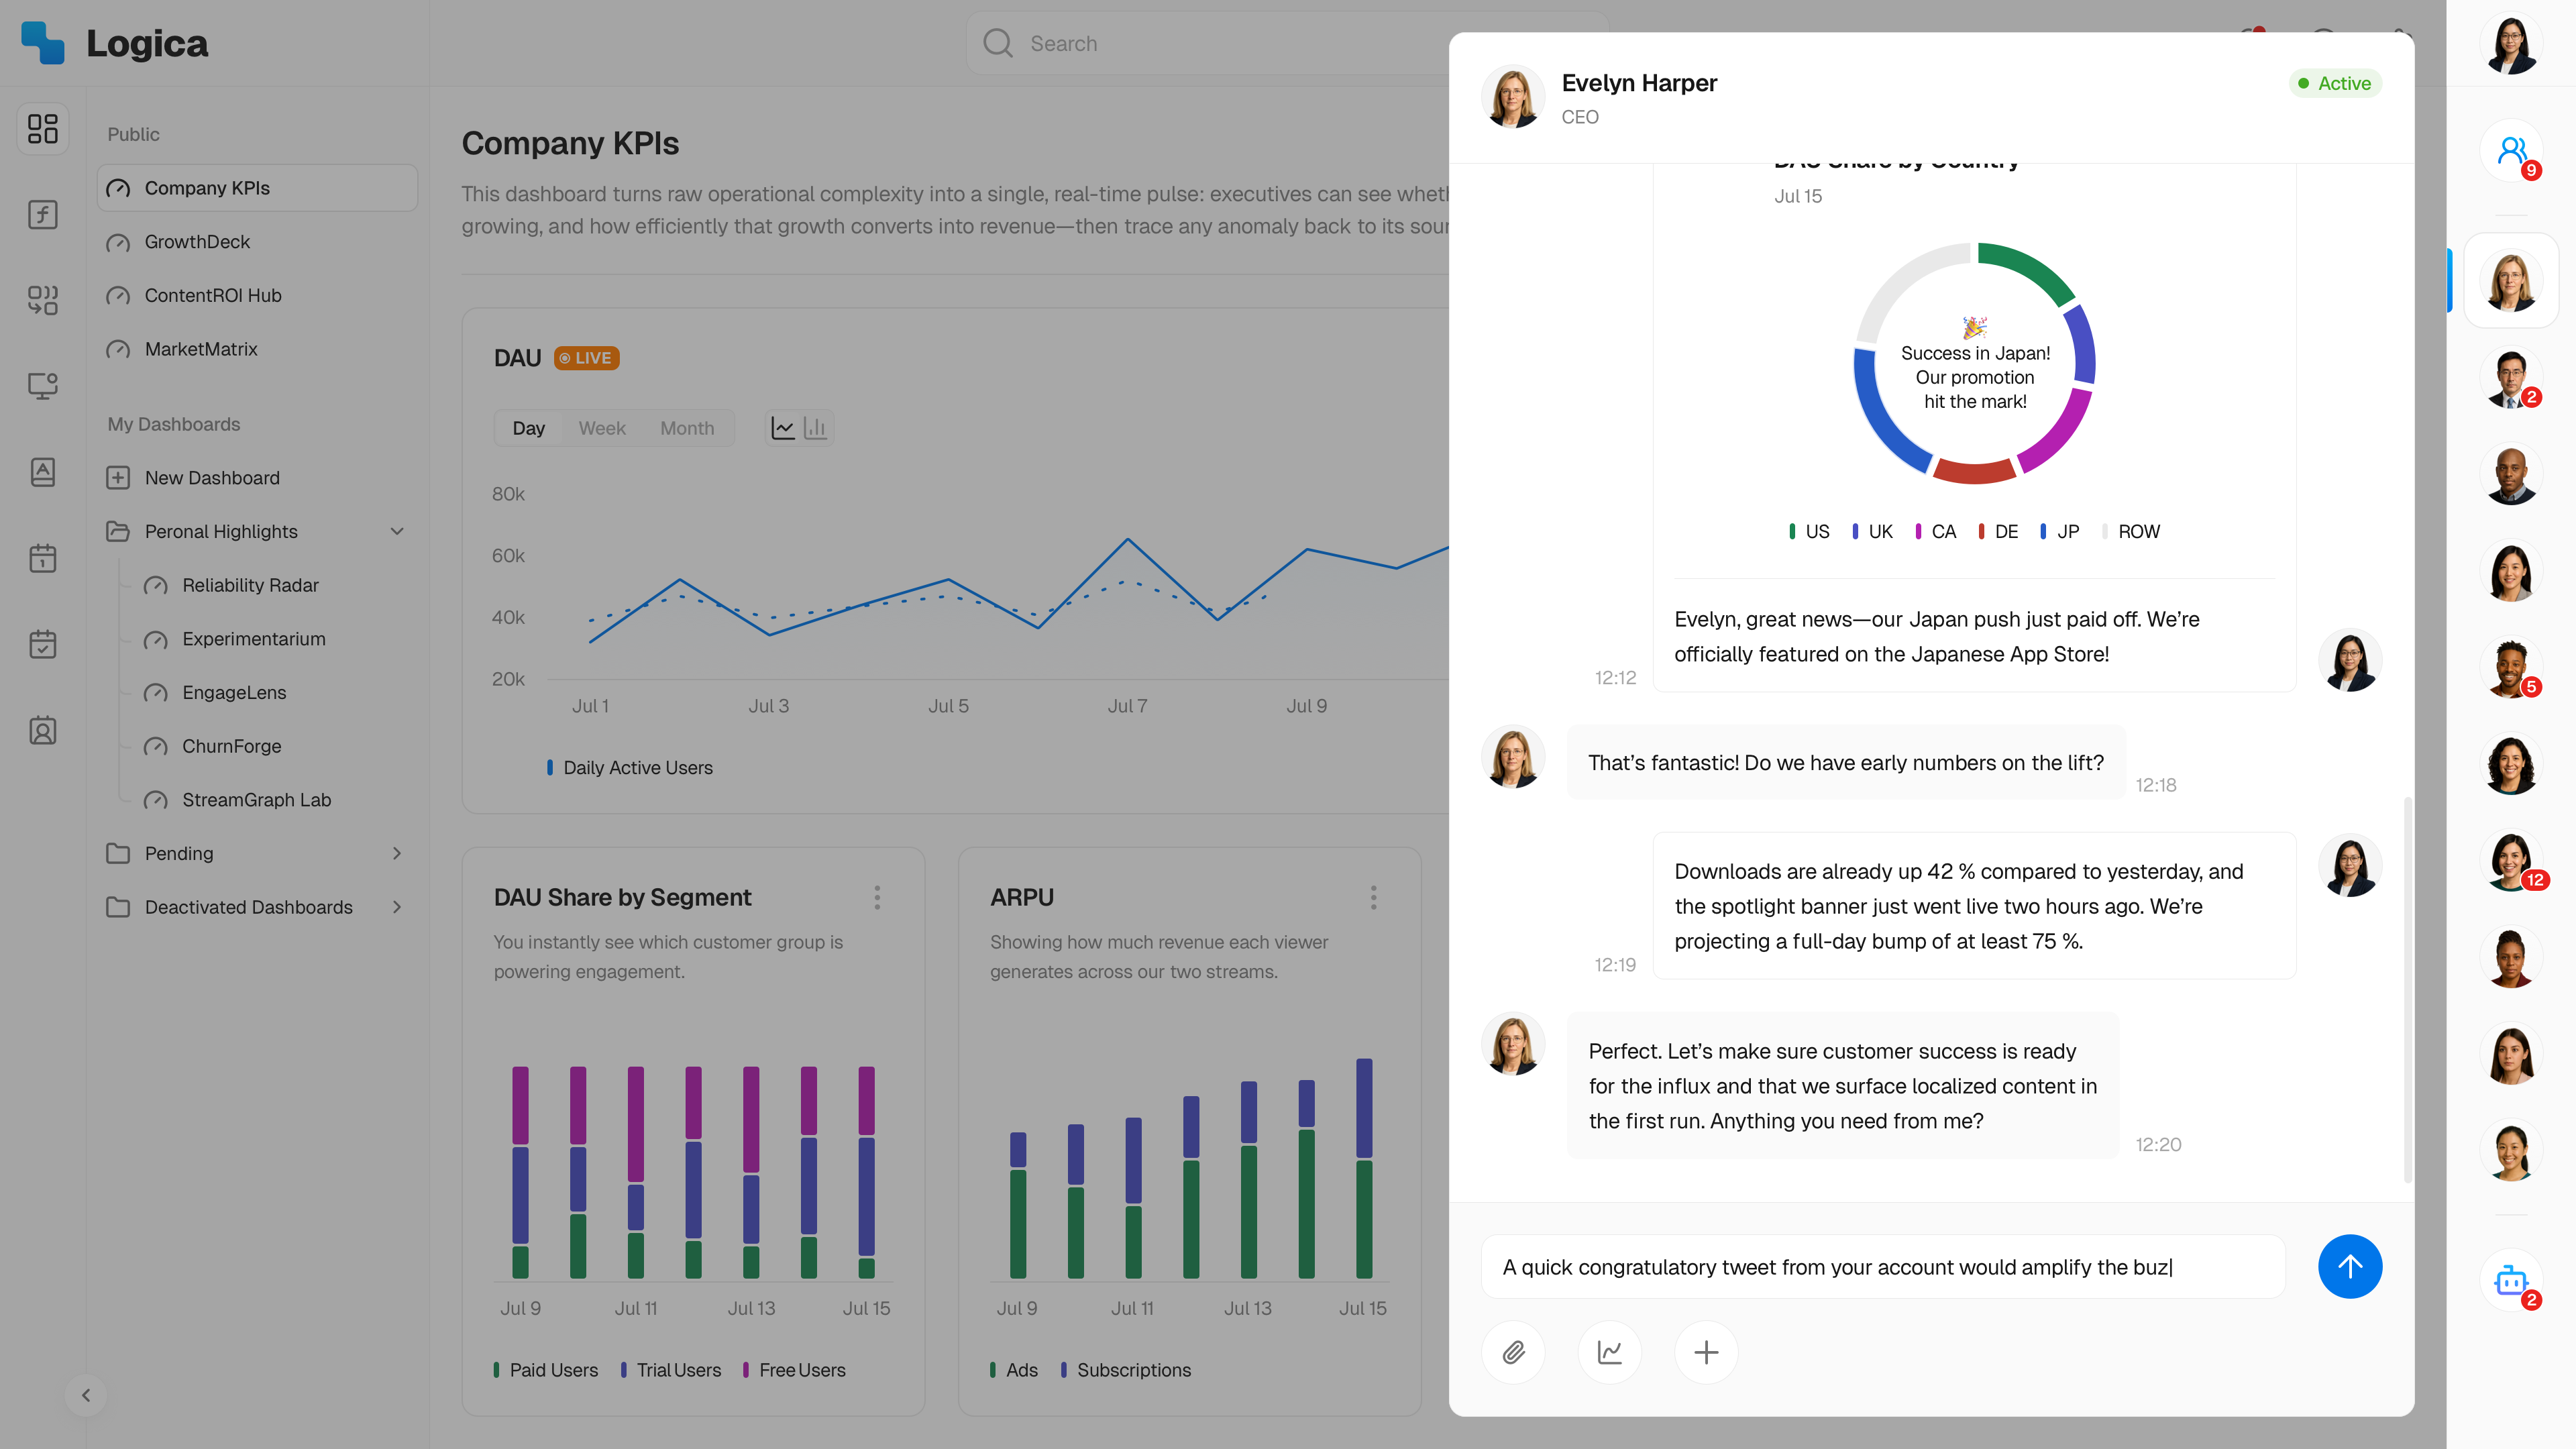This screenshot has height=1449, width=2576.
Task: Create a New Dashboard
Action: 212,477
